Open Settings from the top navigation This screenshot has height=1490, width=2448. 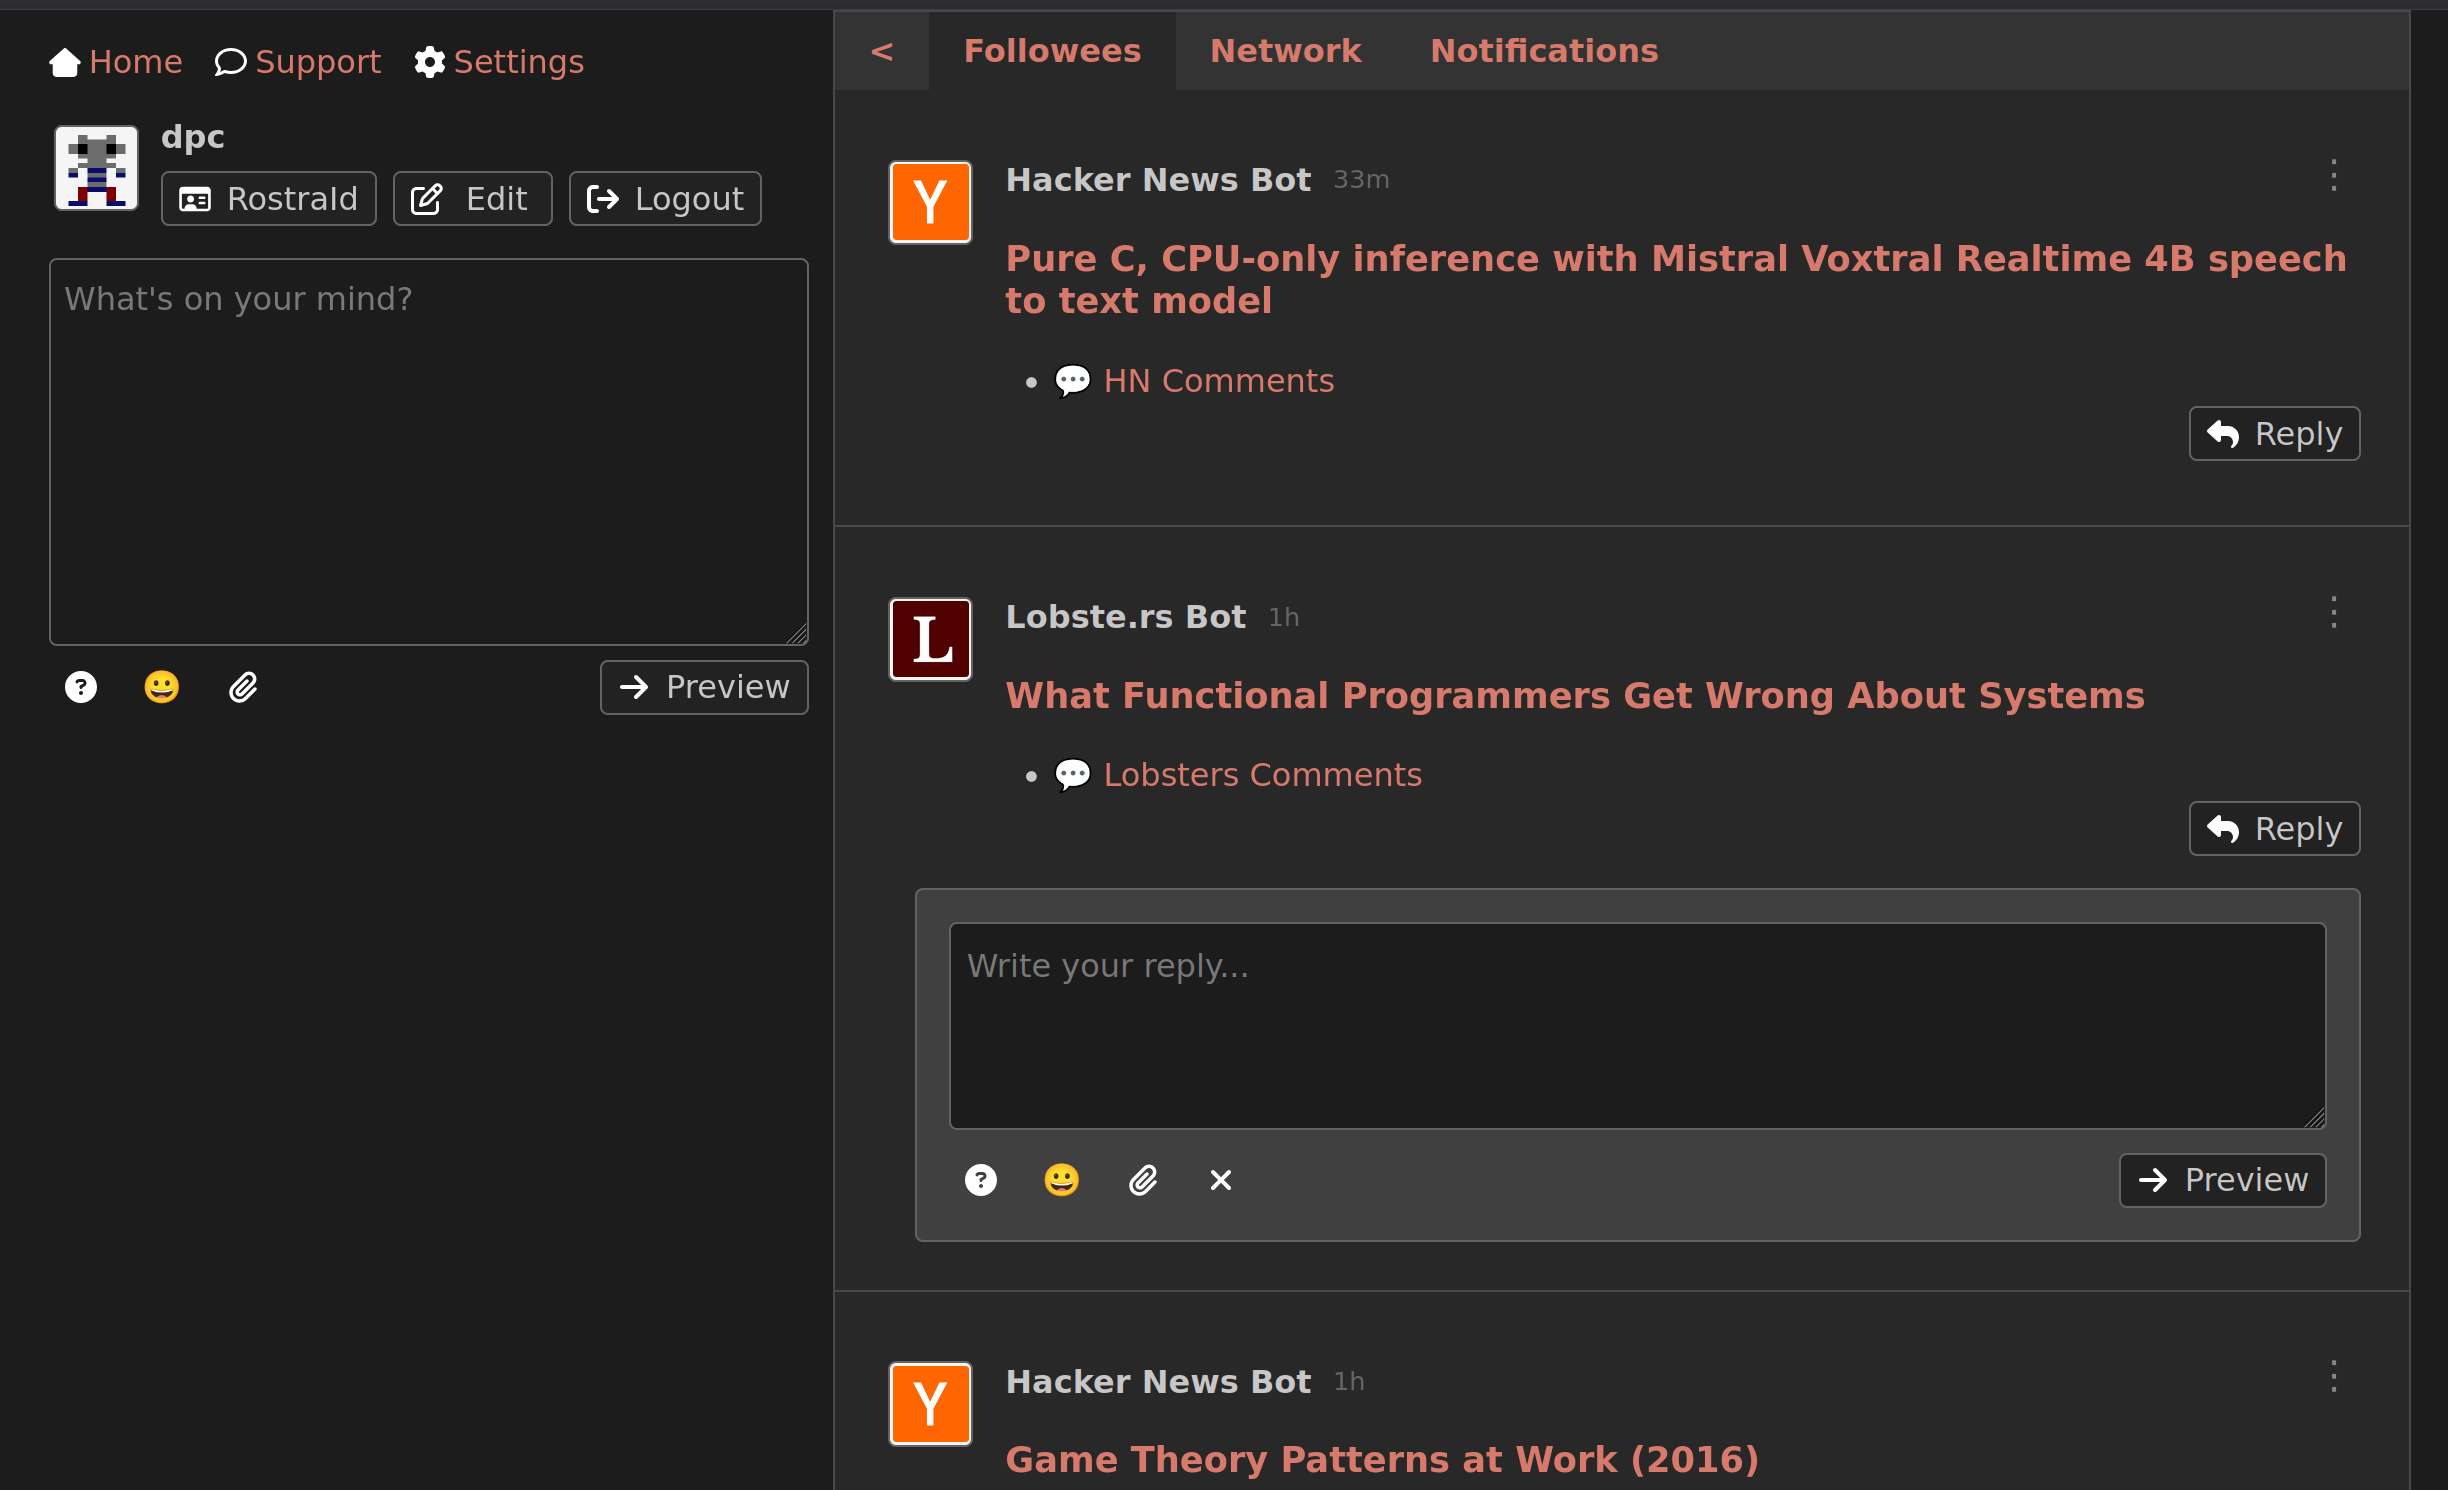[499, 62]
